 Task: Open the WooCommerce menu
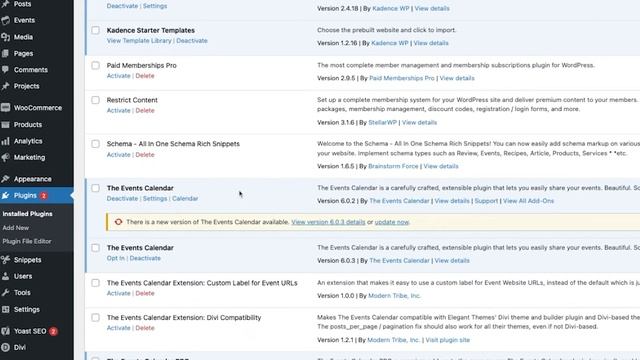pyautogui.click(x=38, y=108)
